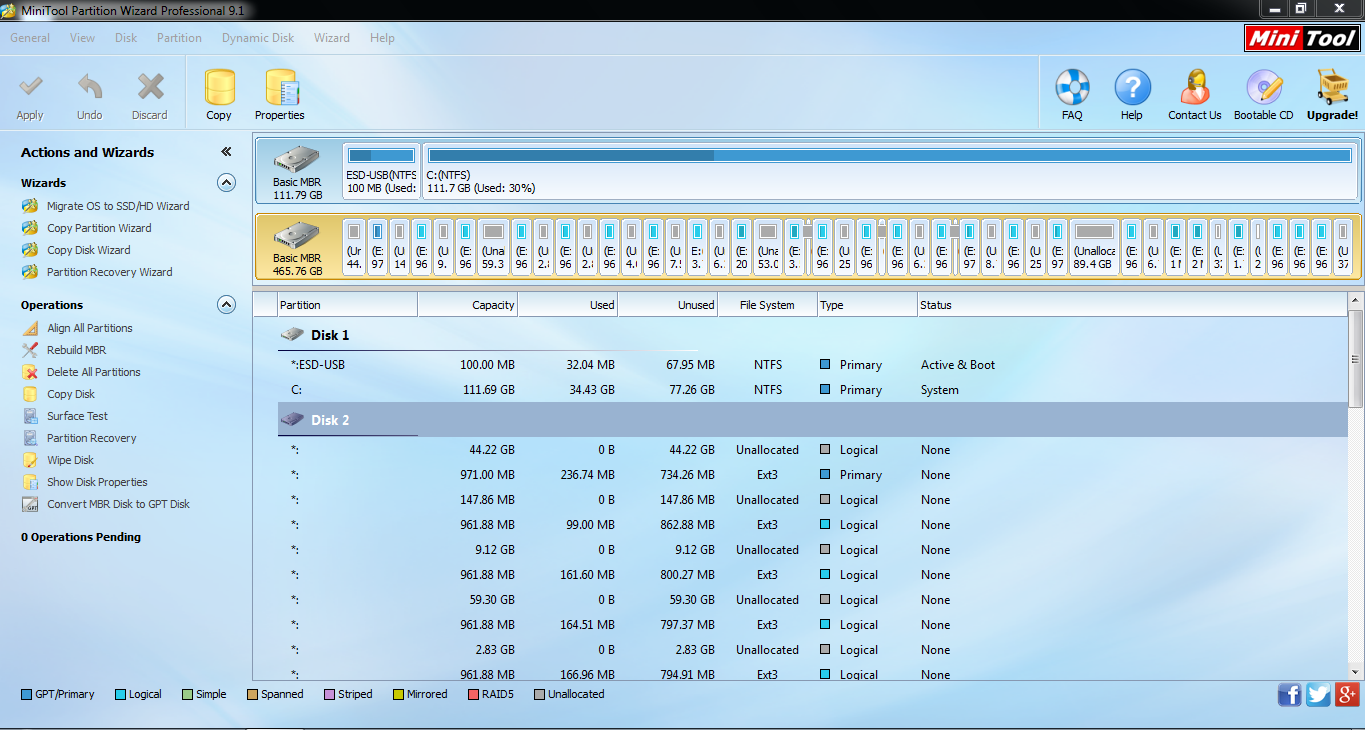The image size is (1365, 730).
Task: Open disk Properties from toolbar
Action: point(280,96)
